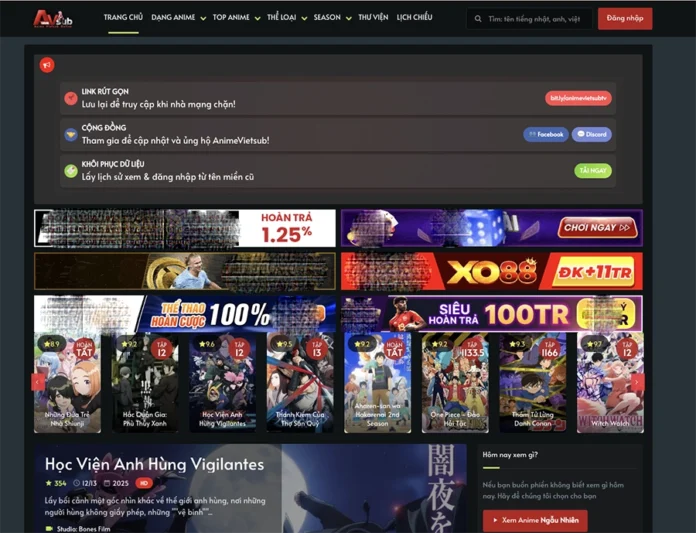Open the Học Viện Anh Hùng Vigilantes card
Viewport: 696px width, 533px height.
(x=222, y=383)
